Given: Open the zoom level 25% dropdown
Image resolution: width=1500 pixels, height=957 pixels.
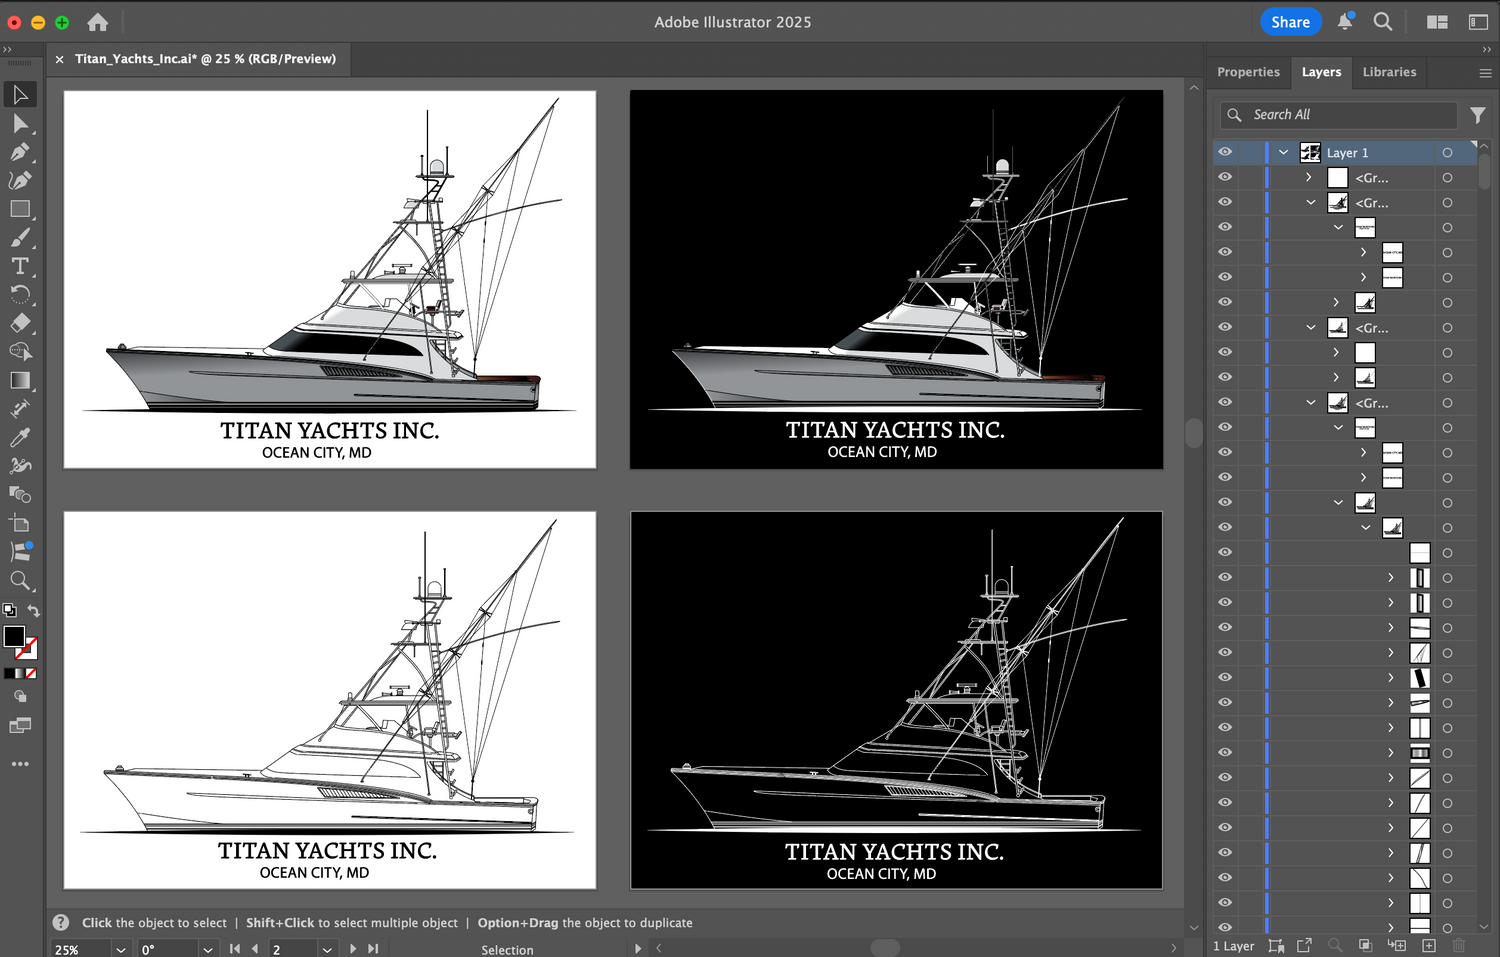Looking at the screenshot, I should (x=121, y=949).
